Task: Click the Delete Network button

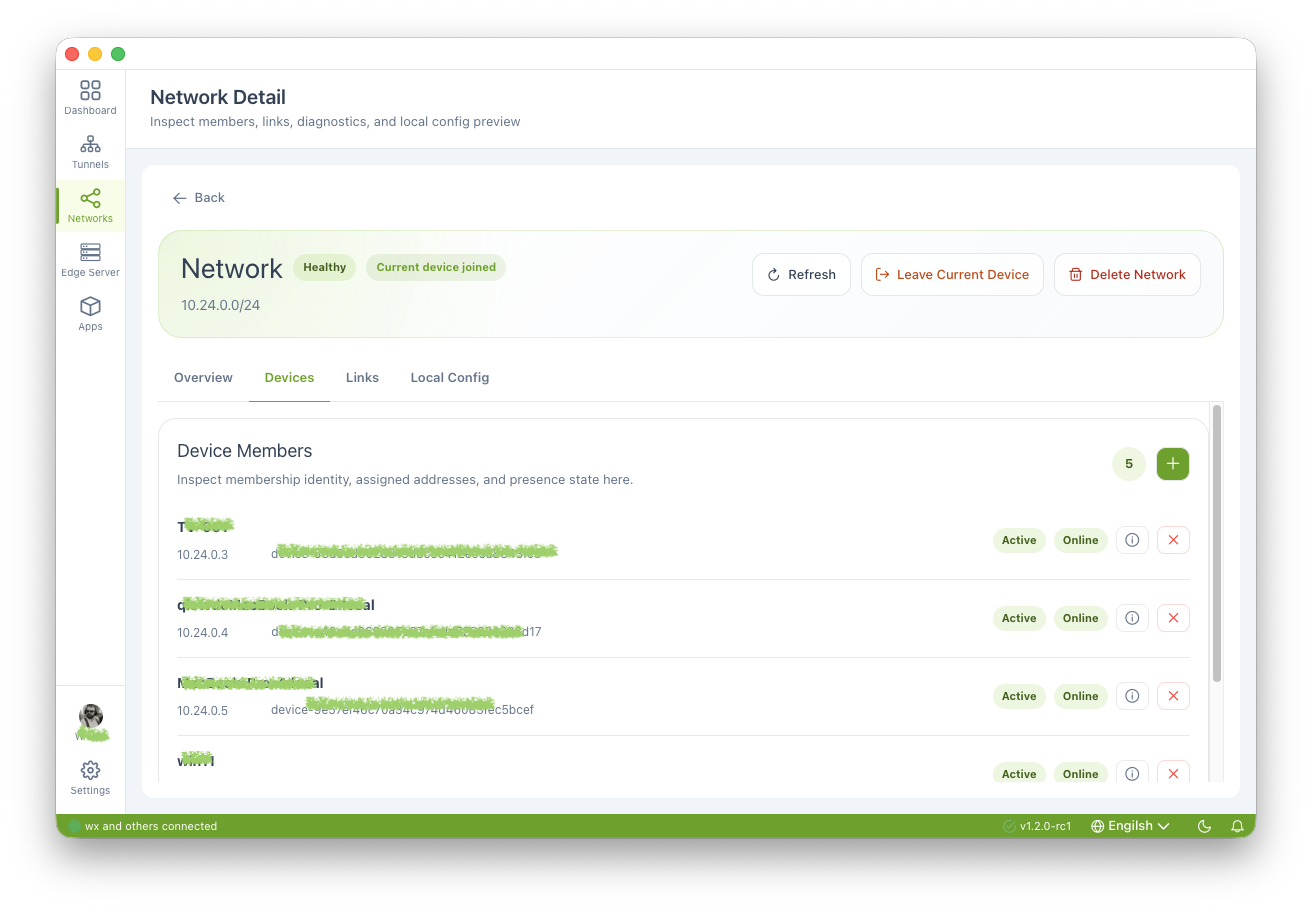Action: tap(1127, 274)
